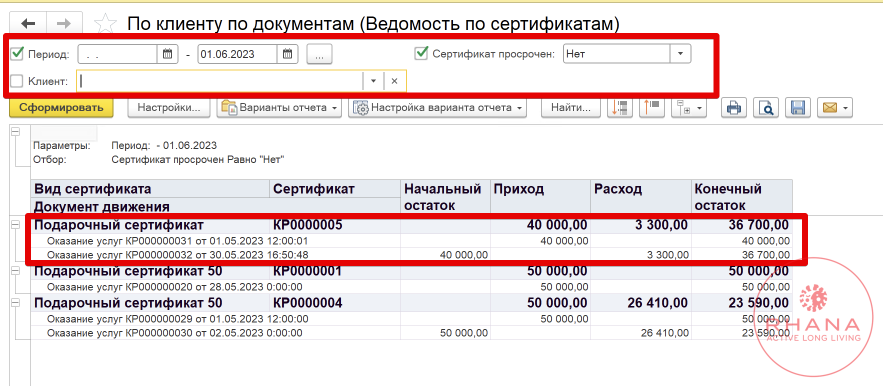Select certificate cell KP0000001
This screenshot has width=883, height=386.
pyautogui.click(x=335, y=272)
